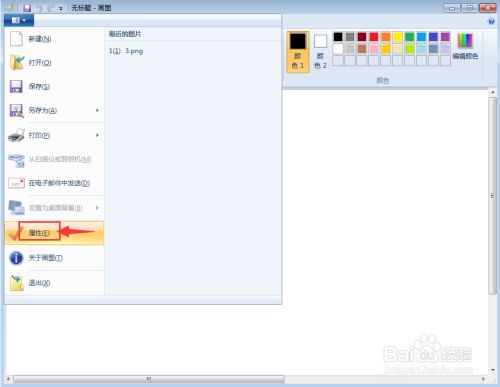Maximize the Paint window
This screenshot has width=500, height=387.
[469, 8]
